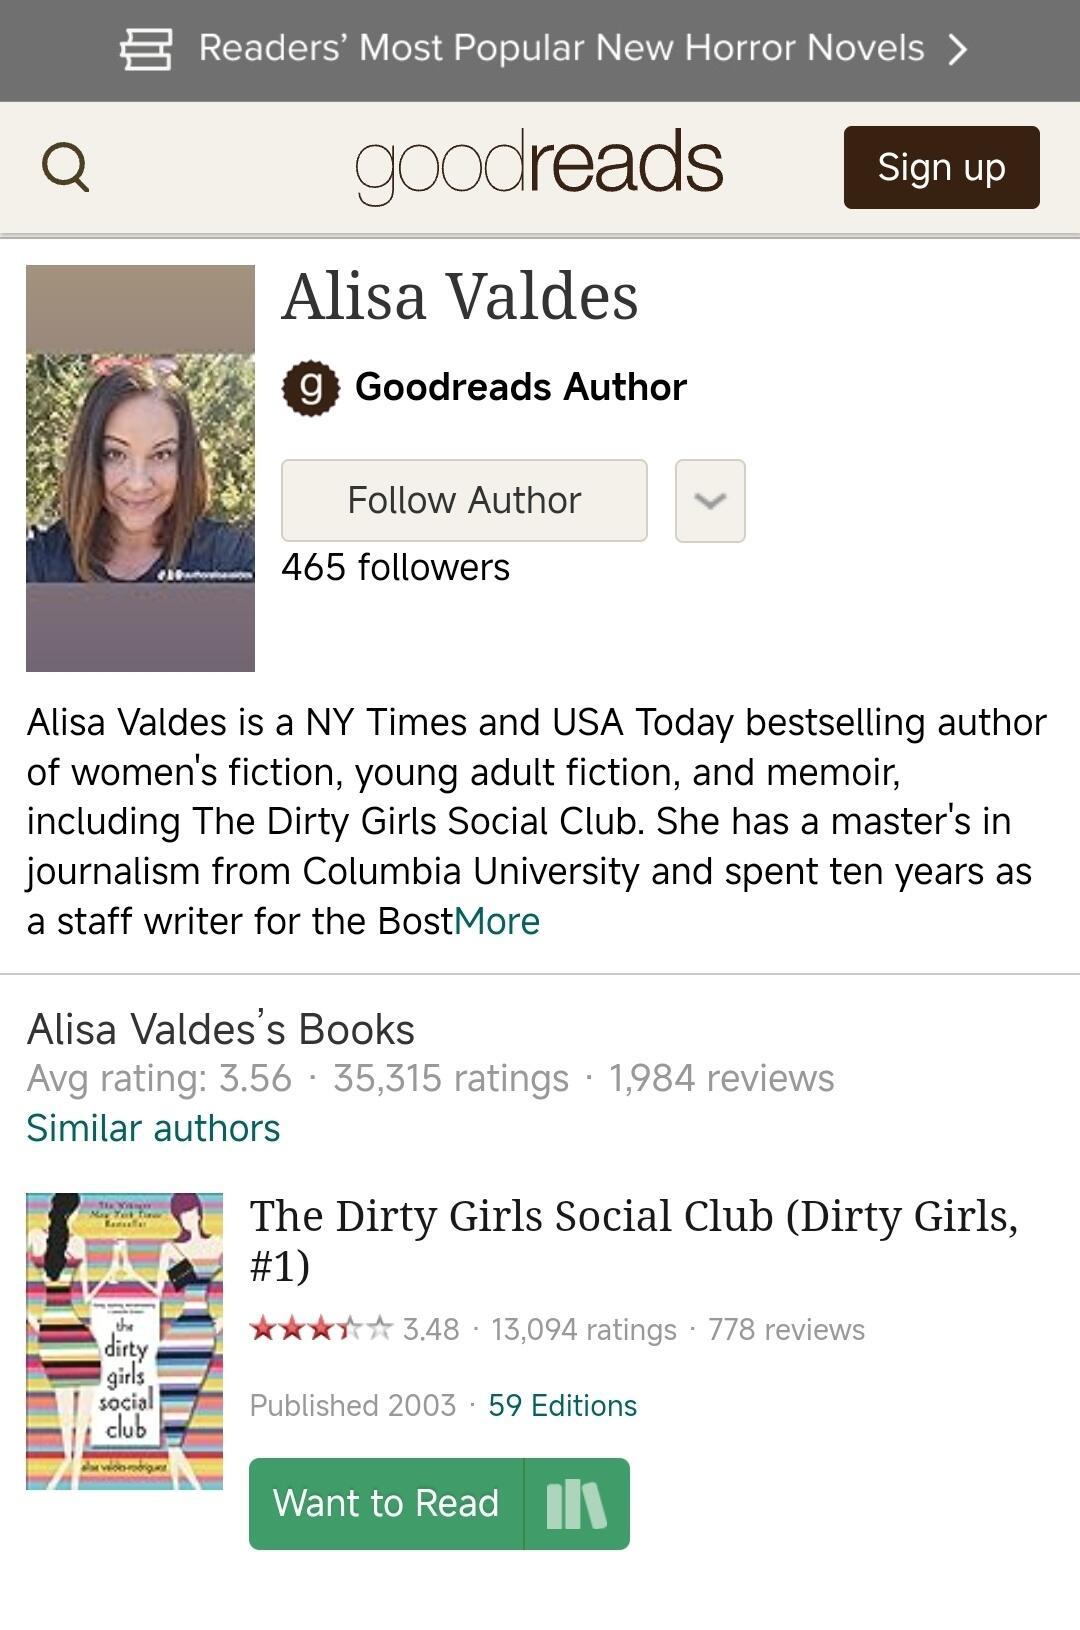Click the Follow Author button
This screenshot has height=1630, width=1080.
pyautogui.click(x=464, y=501)
